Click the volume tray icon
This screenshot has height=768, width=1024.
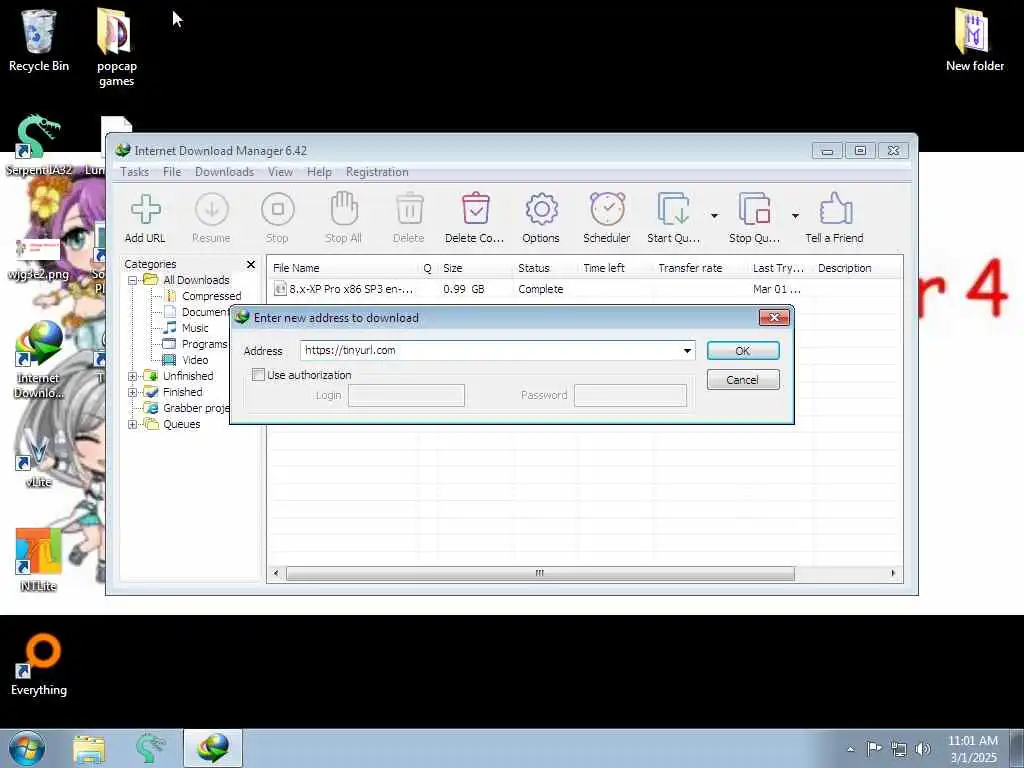pyautogui.click(x=923, y=749)
